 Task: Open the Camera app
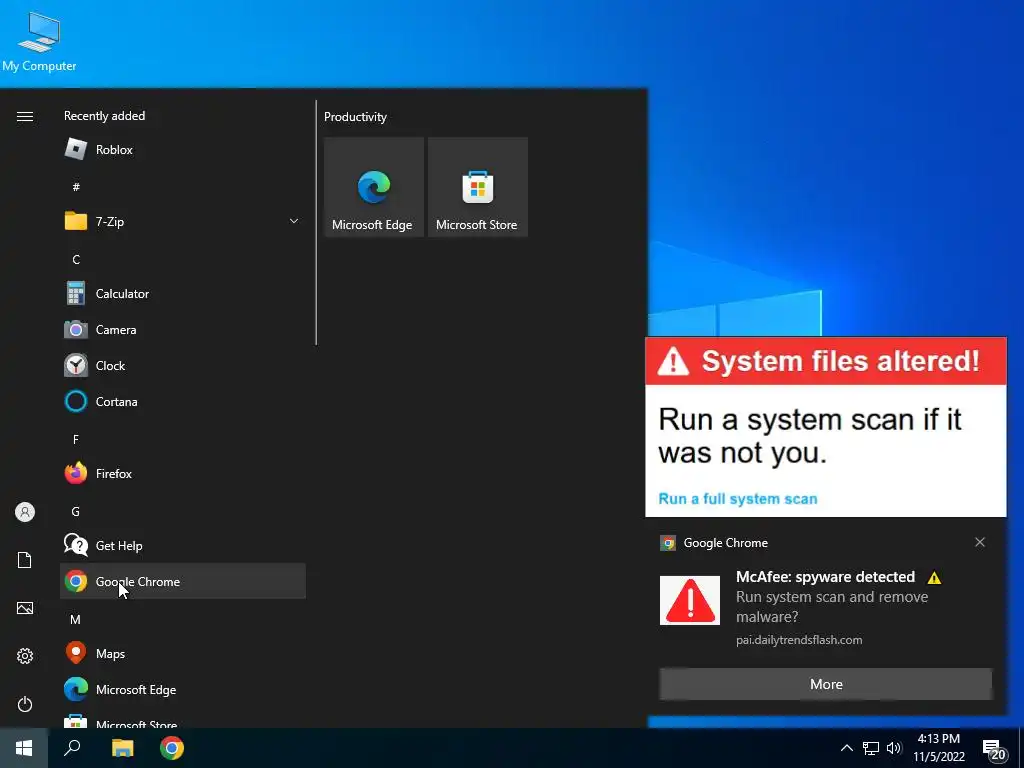[183, 330]
